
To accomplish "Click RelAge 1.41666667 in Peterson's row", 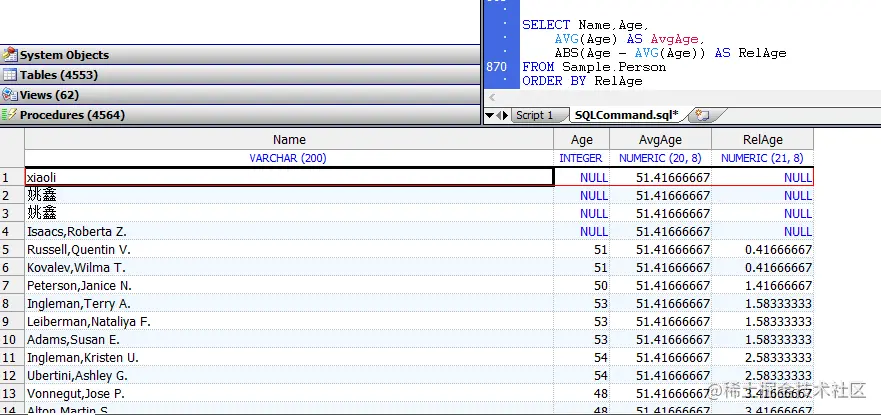I will [762, 285].
